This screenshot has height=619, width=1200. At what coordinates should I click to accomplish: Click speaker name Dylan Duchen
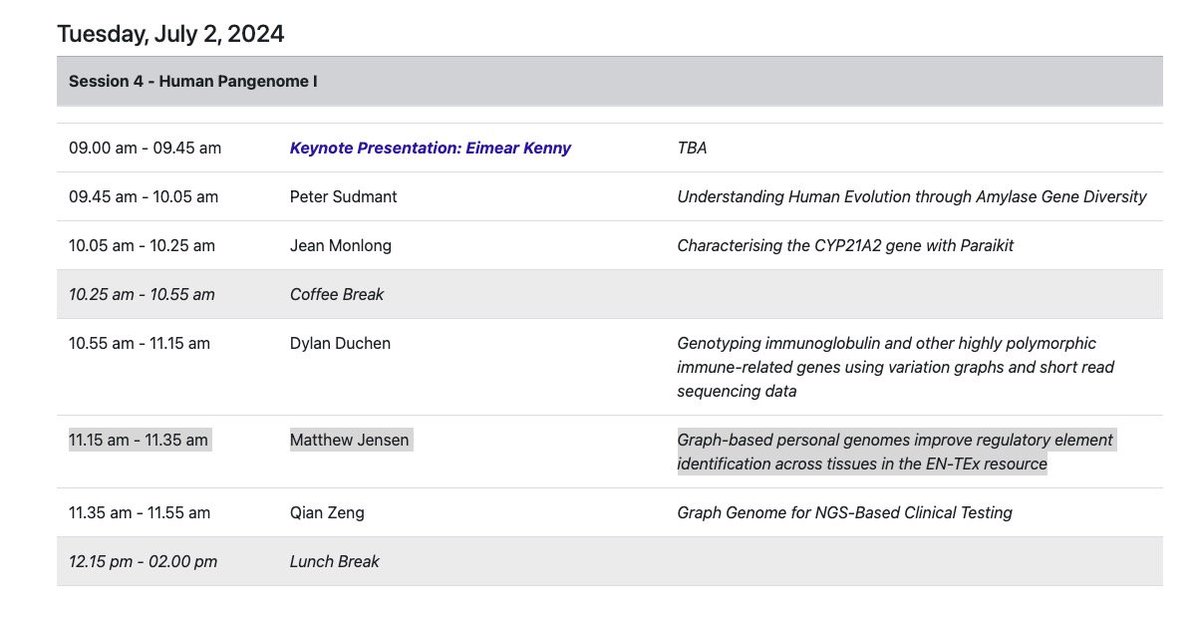(340, 343)
